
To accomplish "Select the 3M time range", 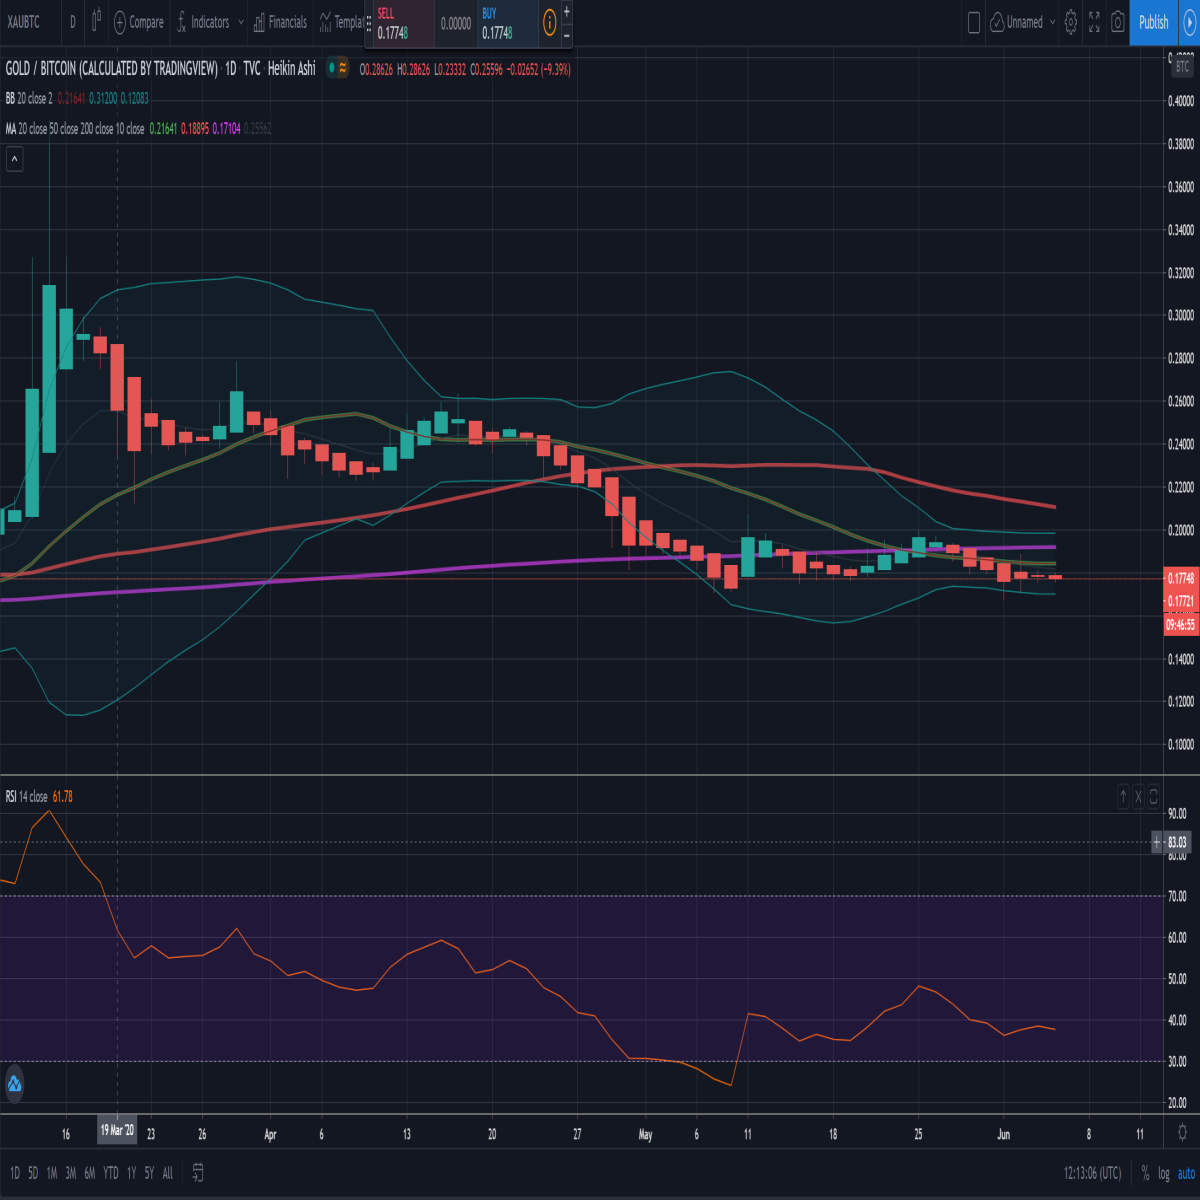I will [x=71, y=1173].
